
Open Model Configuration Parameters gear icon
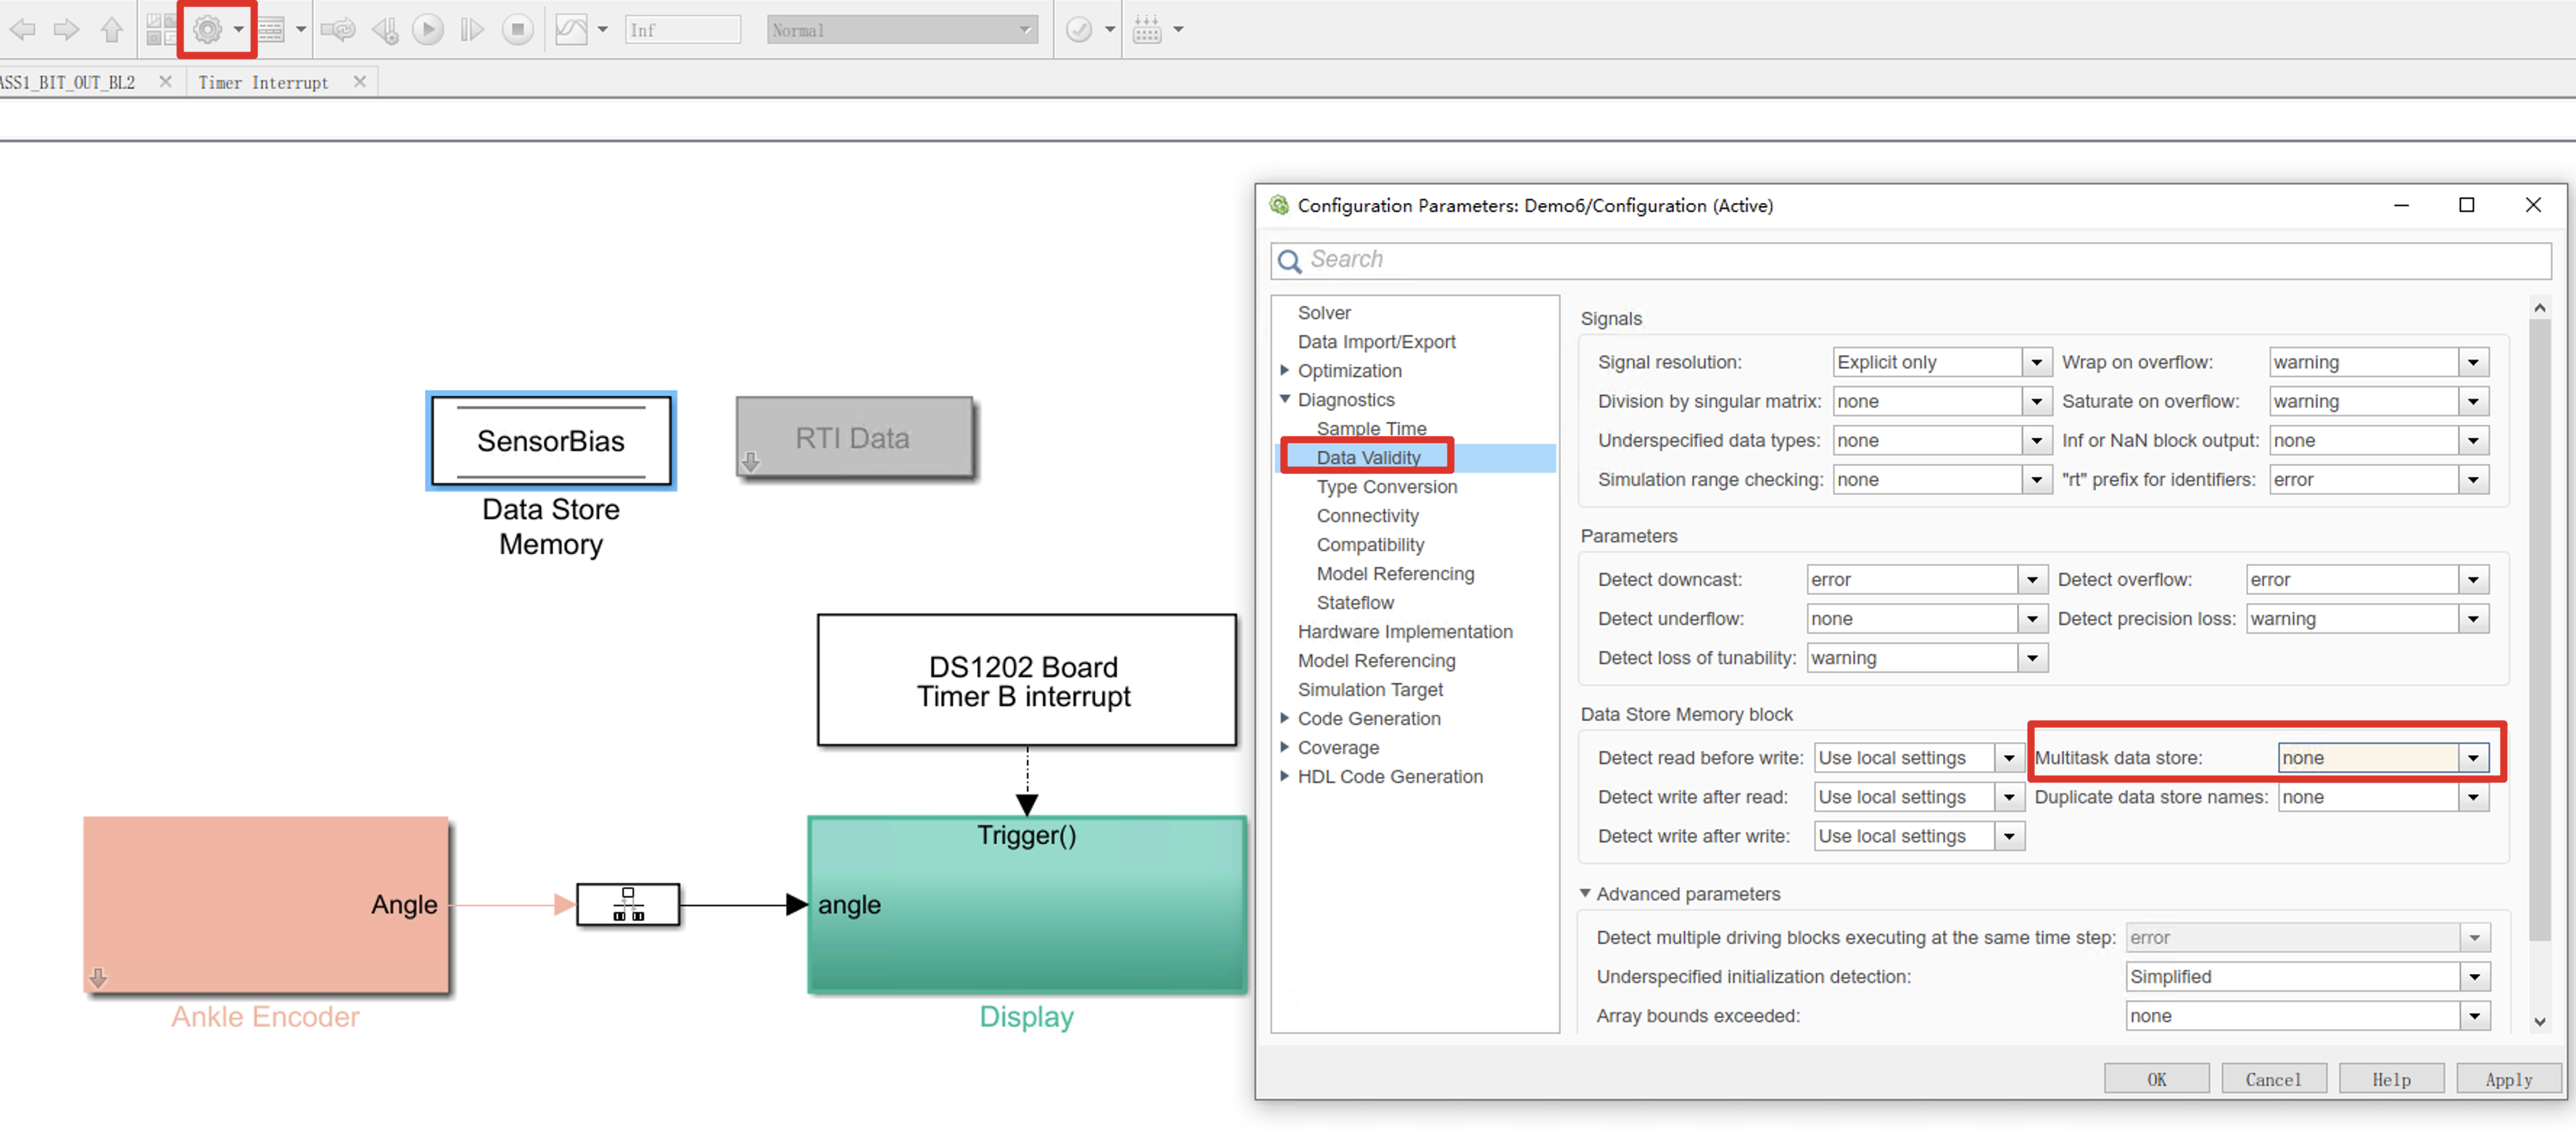[x=207, y=29]
